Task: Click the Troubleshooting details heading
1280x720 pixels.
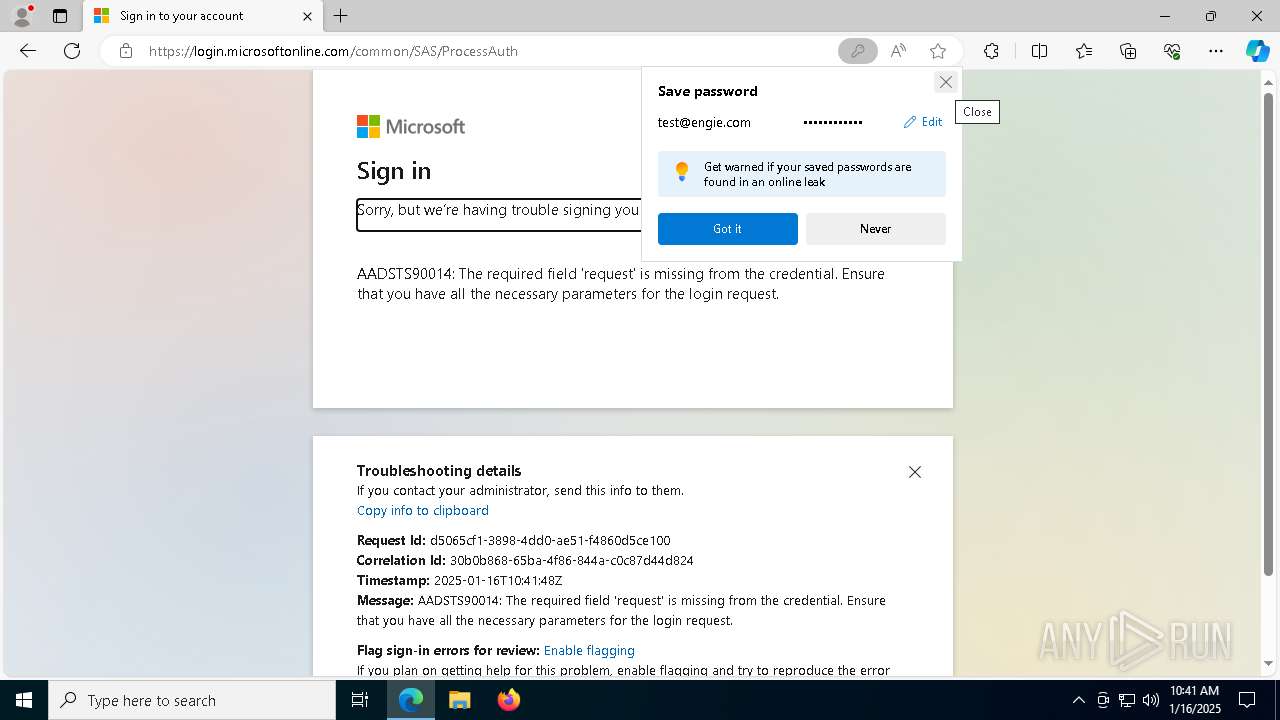Action: pyautogui.click(x=439, y=471)
